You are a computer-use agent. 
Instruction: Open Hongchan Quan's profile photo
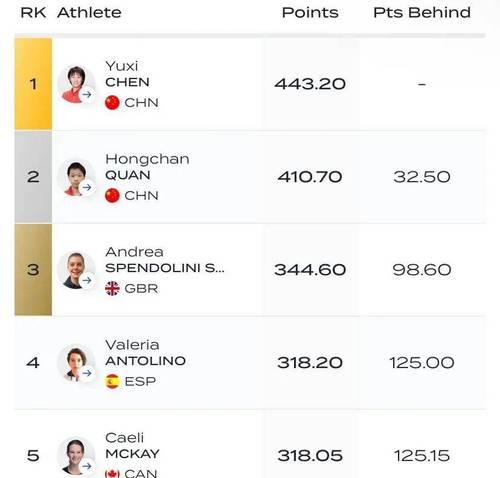(76, 177)
